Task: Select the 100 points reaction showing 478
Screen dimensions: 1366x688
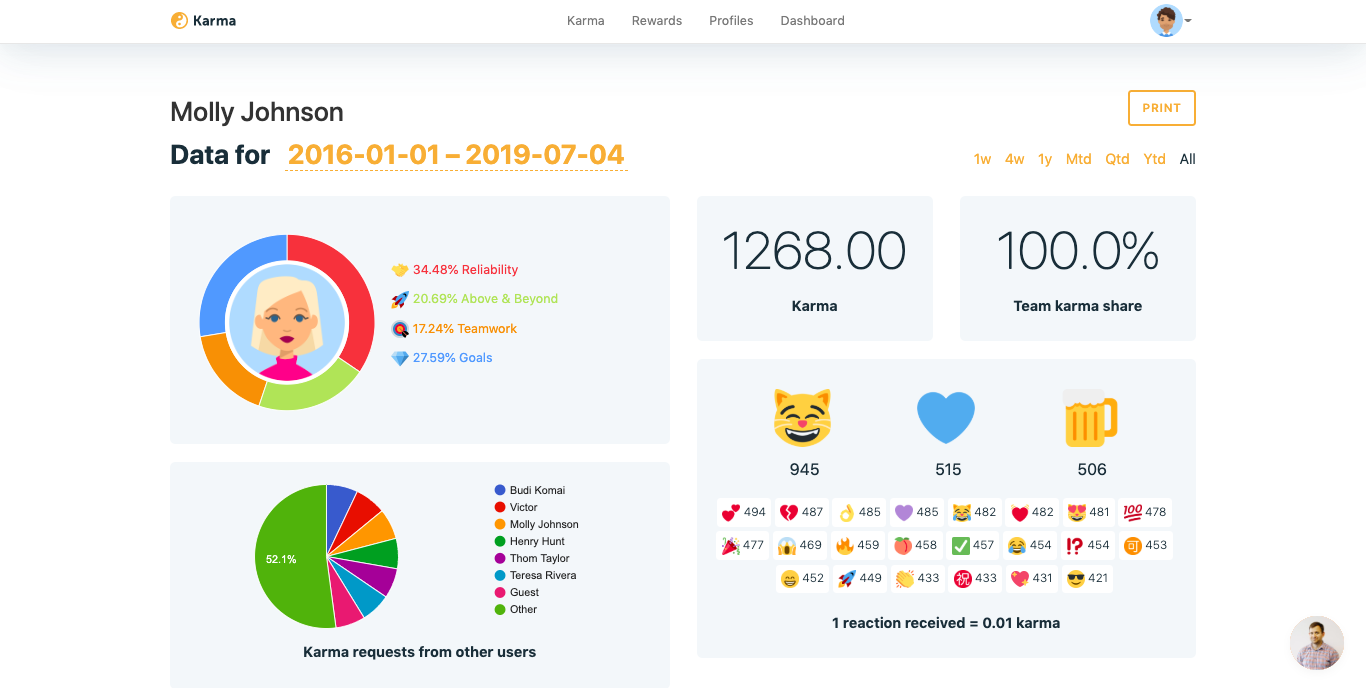Action: [x=1145, y=512]
